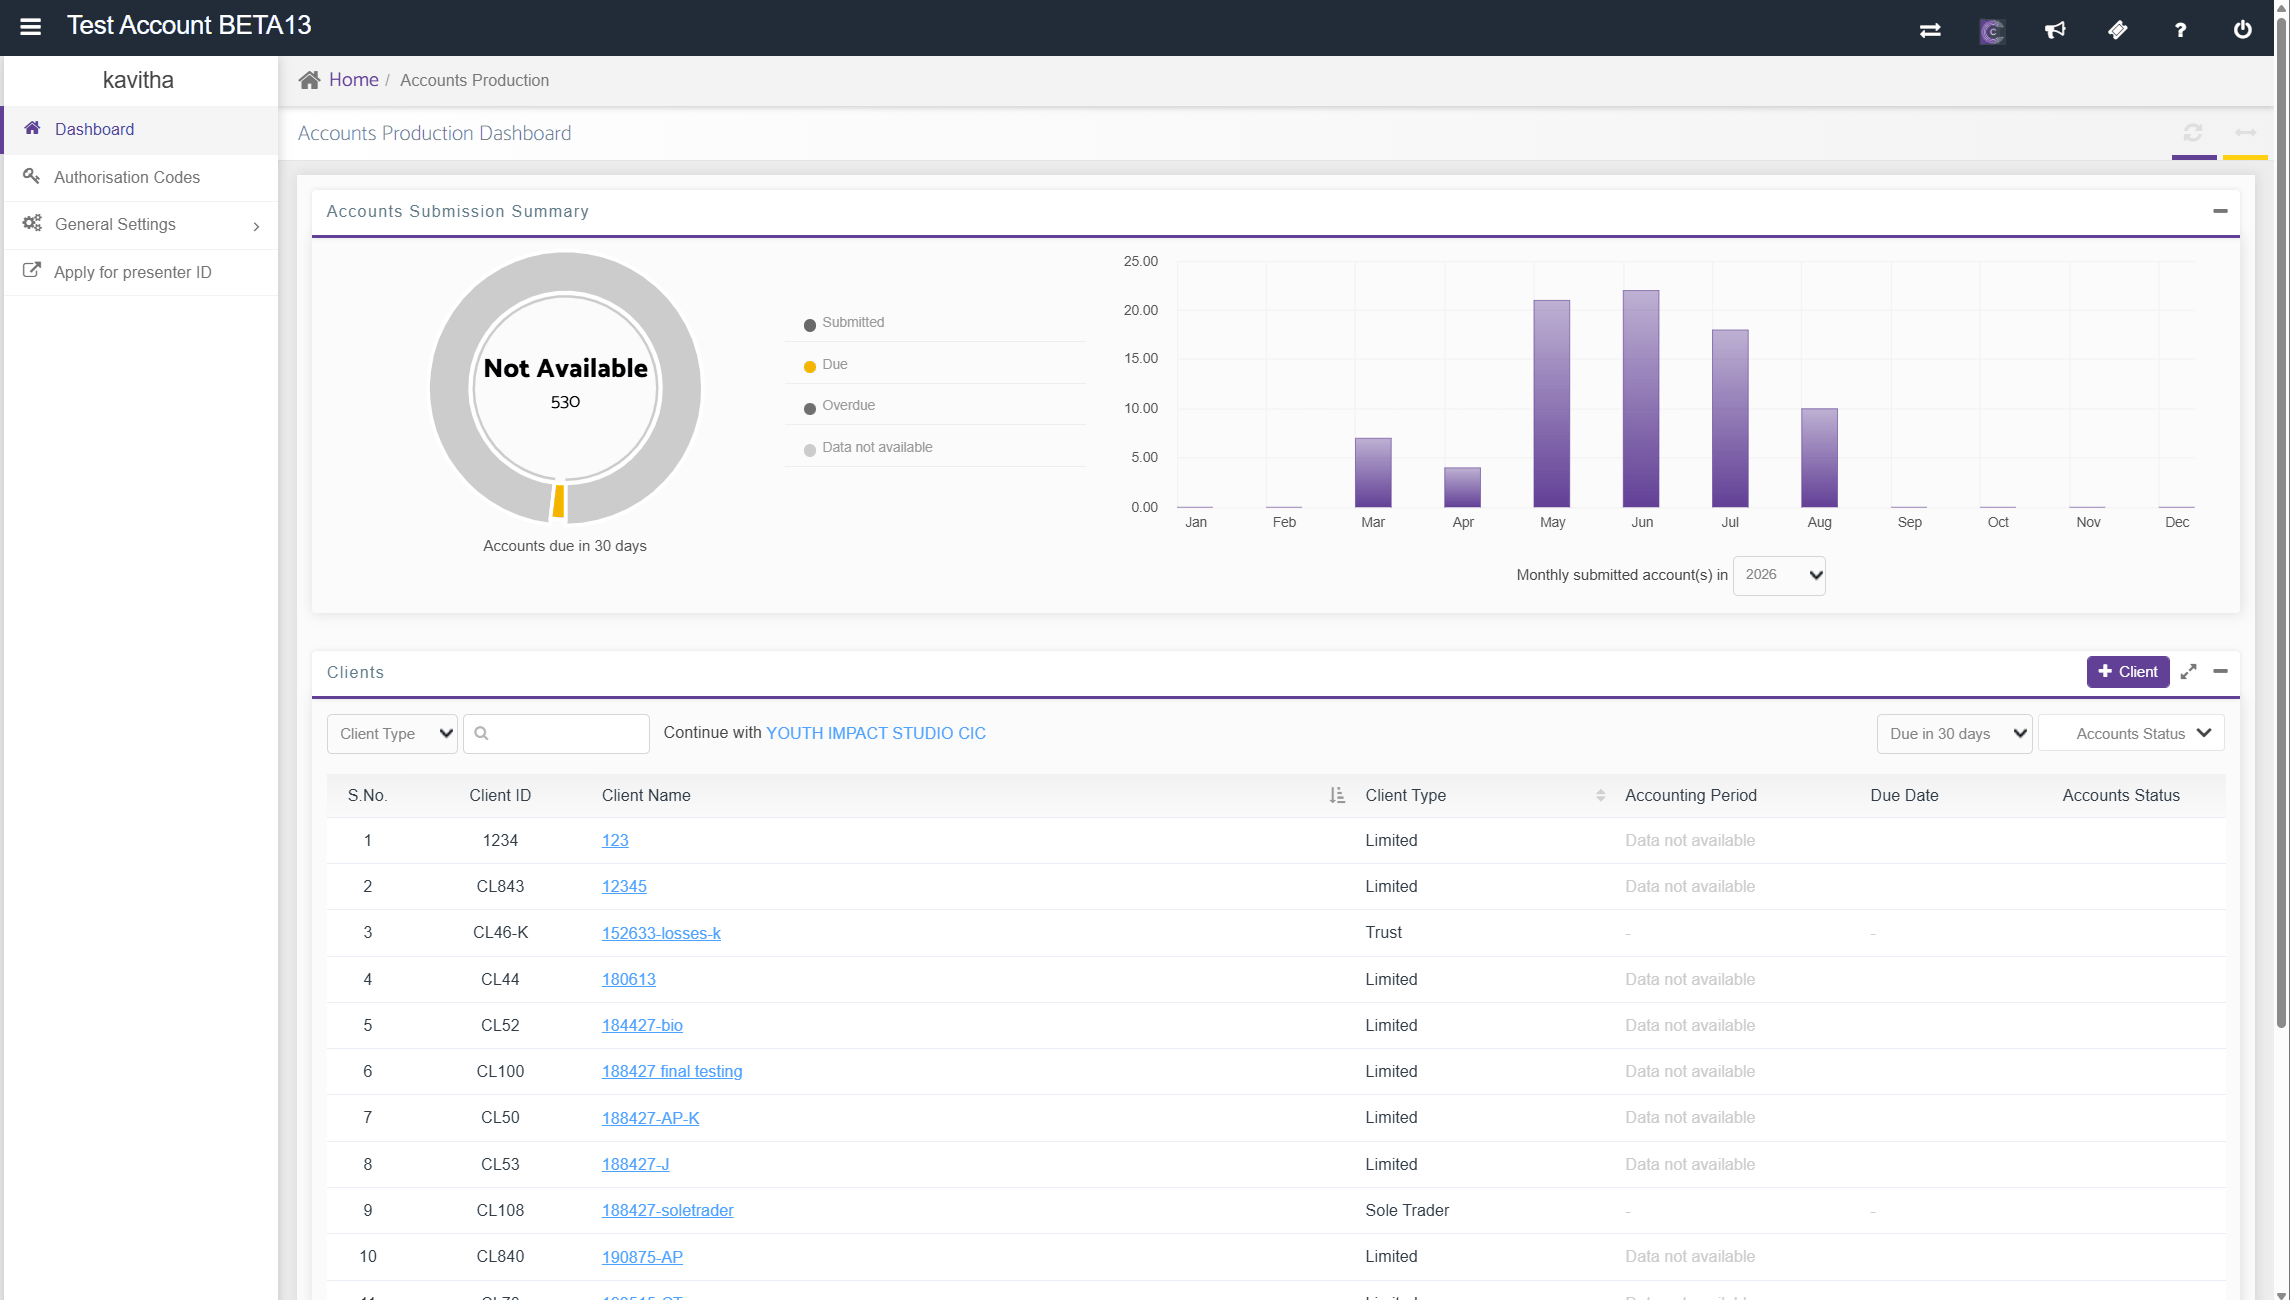
Task: Open the Client Type dropdown
Action: point(392,734)
